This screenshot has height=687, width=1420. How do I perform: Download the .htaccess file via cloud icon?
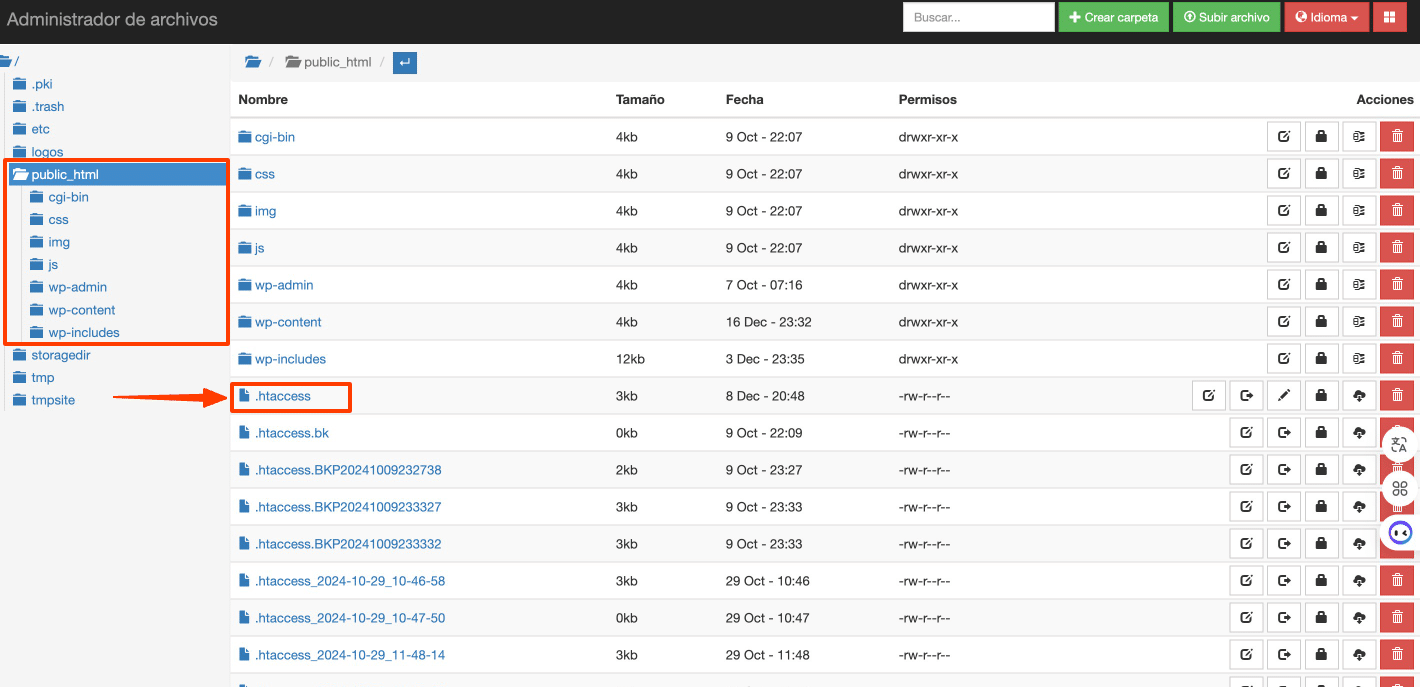(1359, 396)
